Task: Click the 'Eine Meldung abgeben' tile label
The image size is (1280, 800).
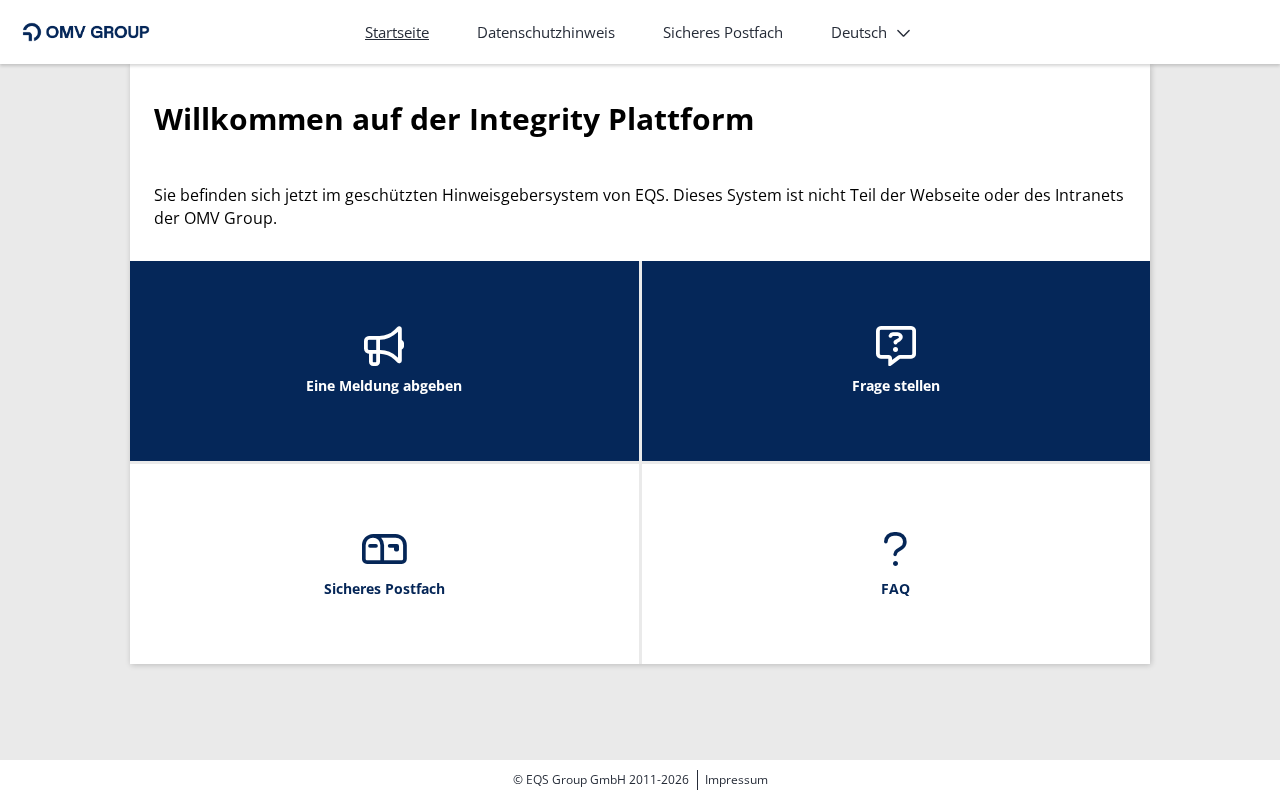Action: [384, 386]
